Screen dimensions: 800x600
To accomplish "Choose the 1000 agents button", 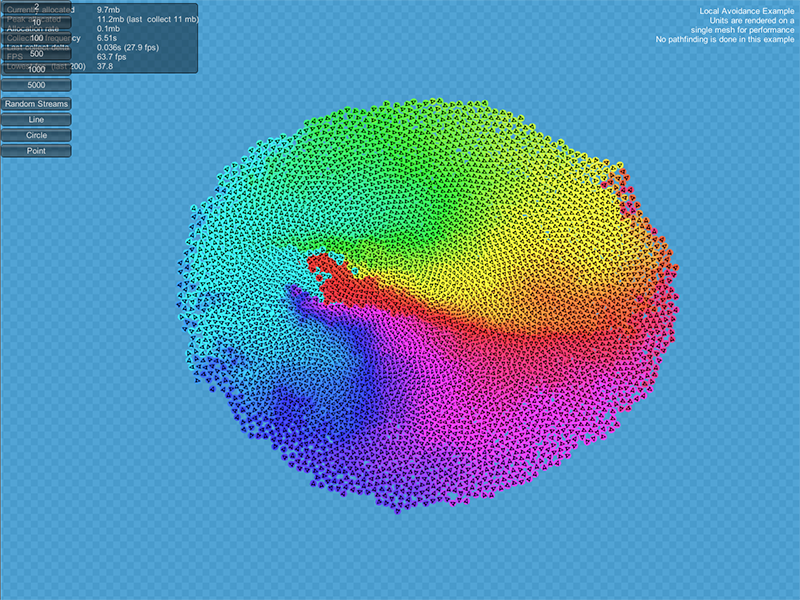I will (x=36, y=70).
